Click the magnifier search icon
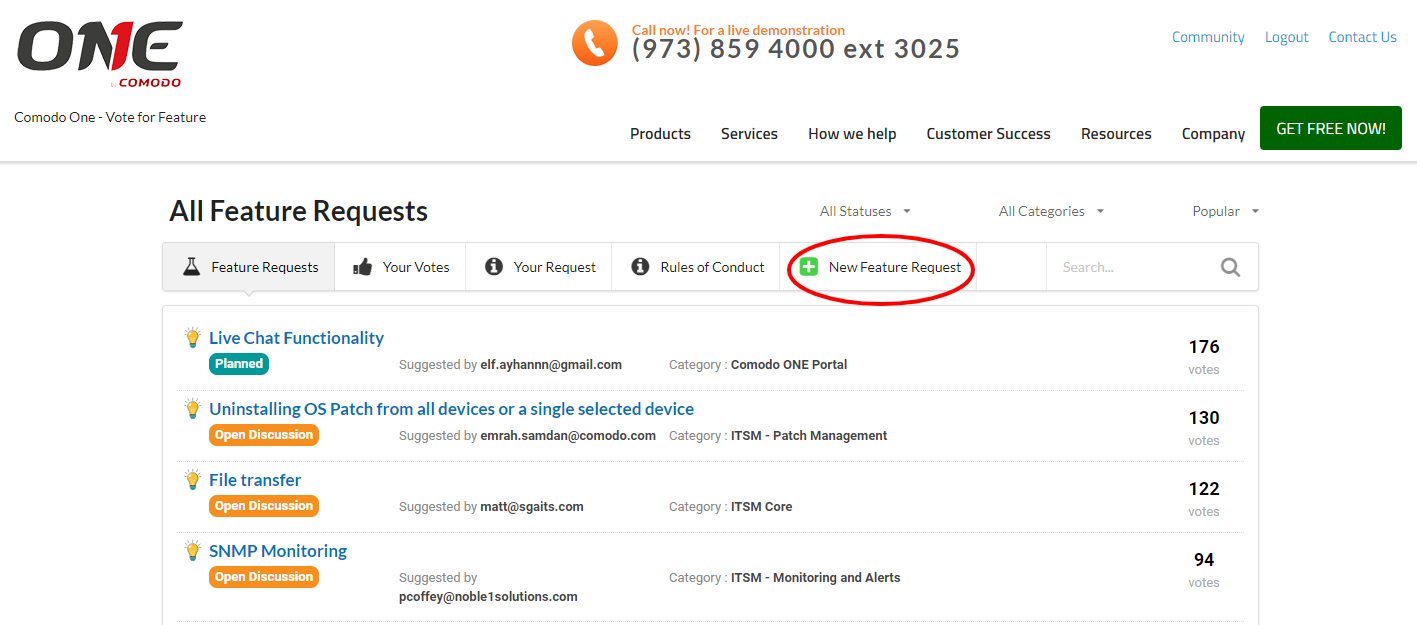 1230,267
